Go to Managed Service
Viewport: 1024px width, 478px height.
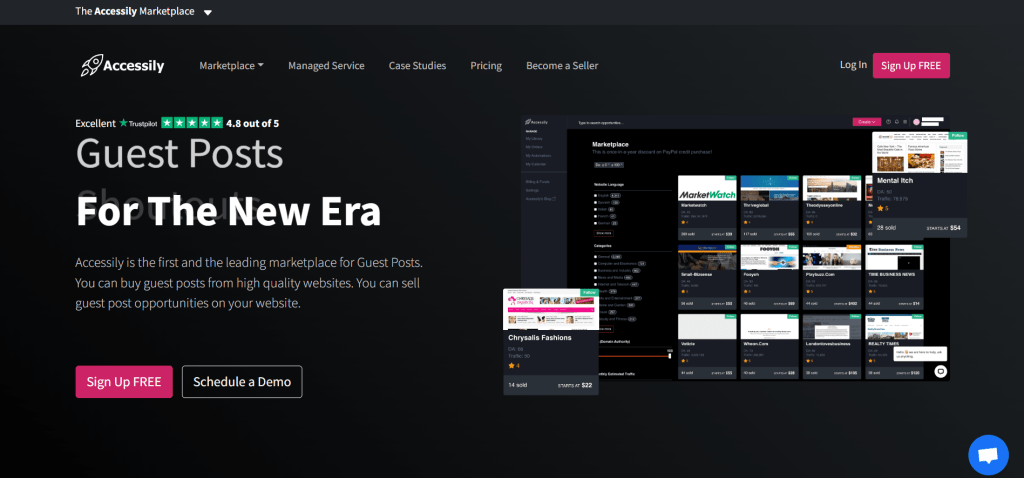coord(327,65)
